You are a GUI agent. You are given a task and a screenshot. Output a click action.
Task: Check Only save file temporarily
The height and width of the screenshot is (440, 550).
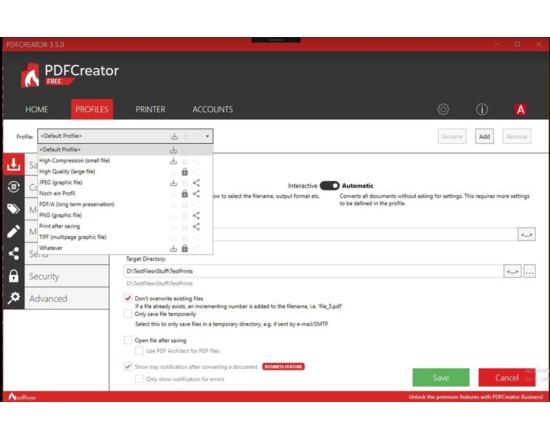click(128, 314)
